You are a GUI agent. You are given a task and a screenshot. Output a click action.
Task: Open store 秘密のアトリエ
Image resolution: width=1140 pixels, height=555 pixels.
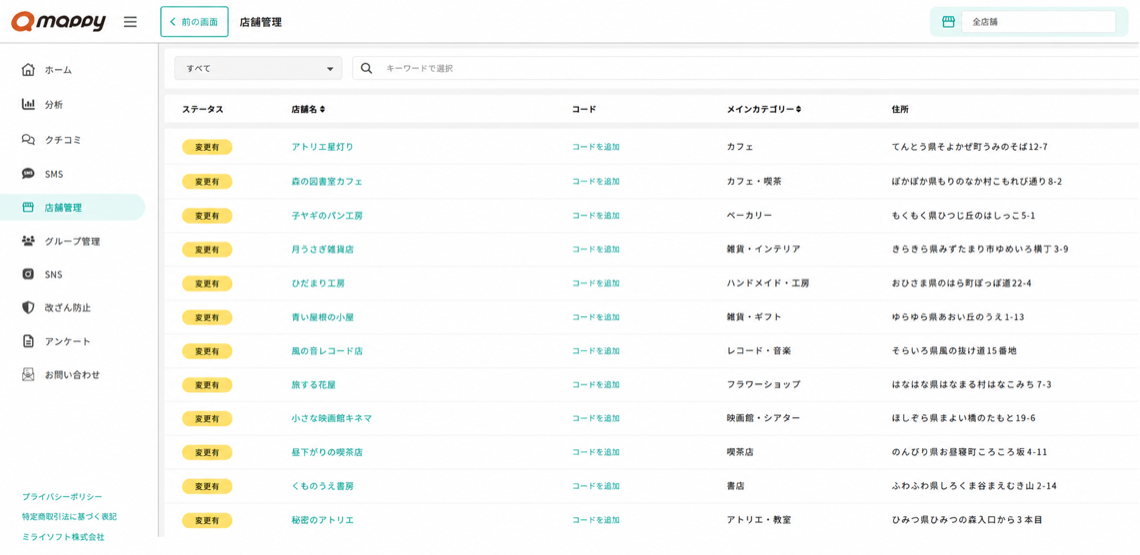tap(322, 520)
